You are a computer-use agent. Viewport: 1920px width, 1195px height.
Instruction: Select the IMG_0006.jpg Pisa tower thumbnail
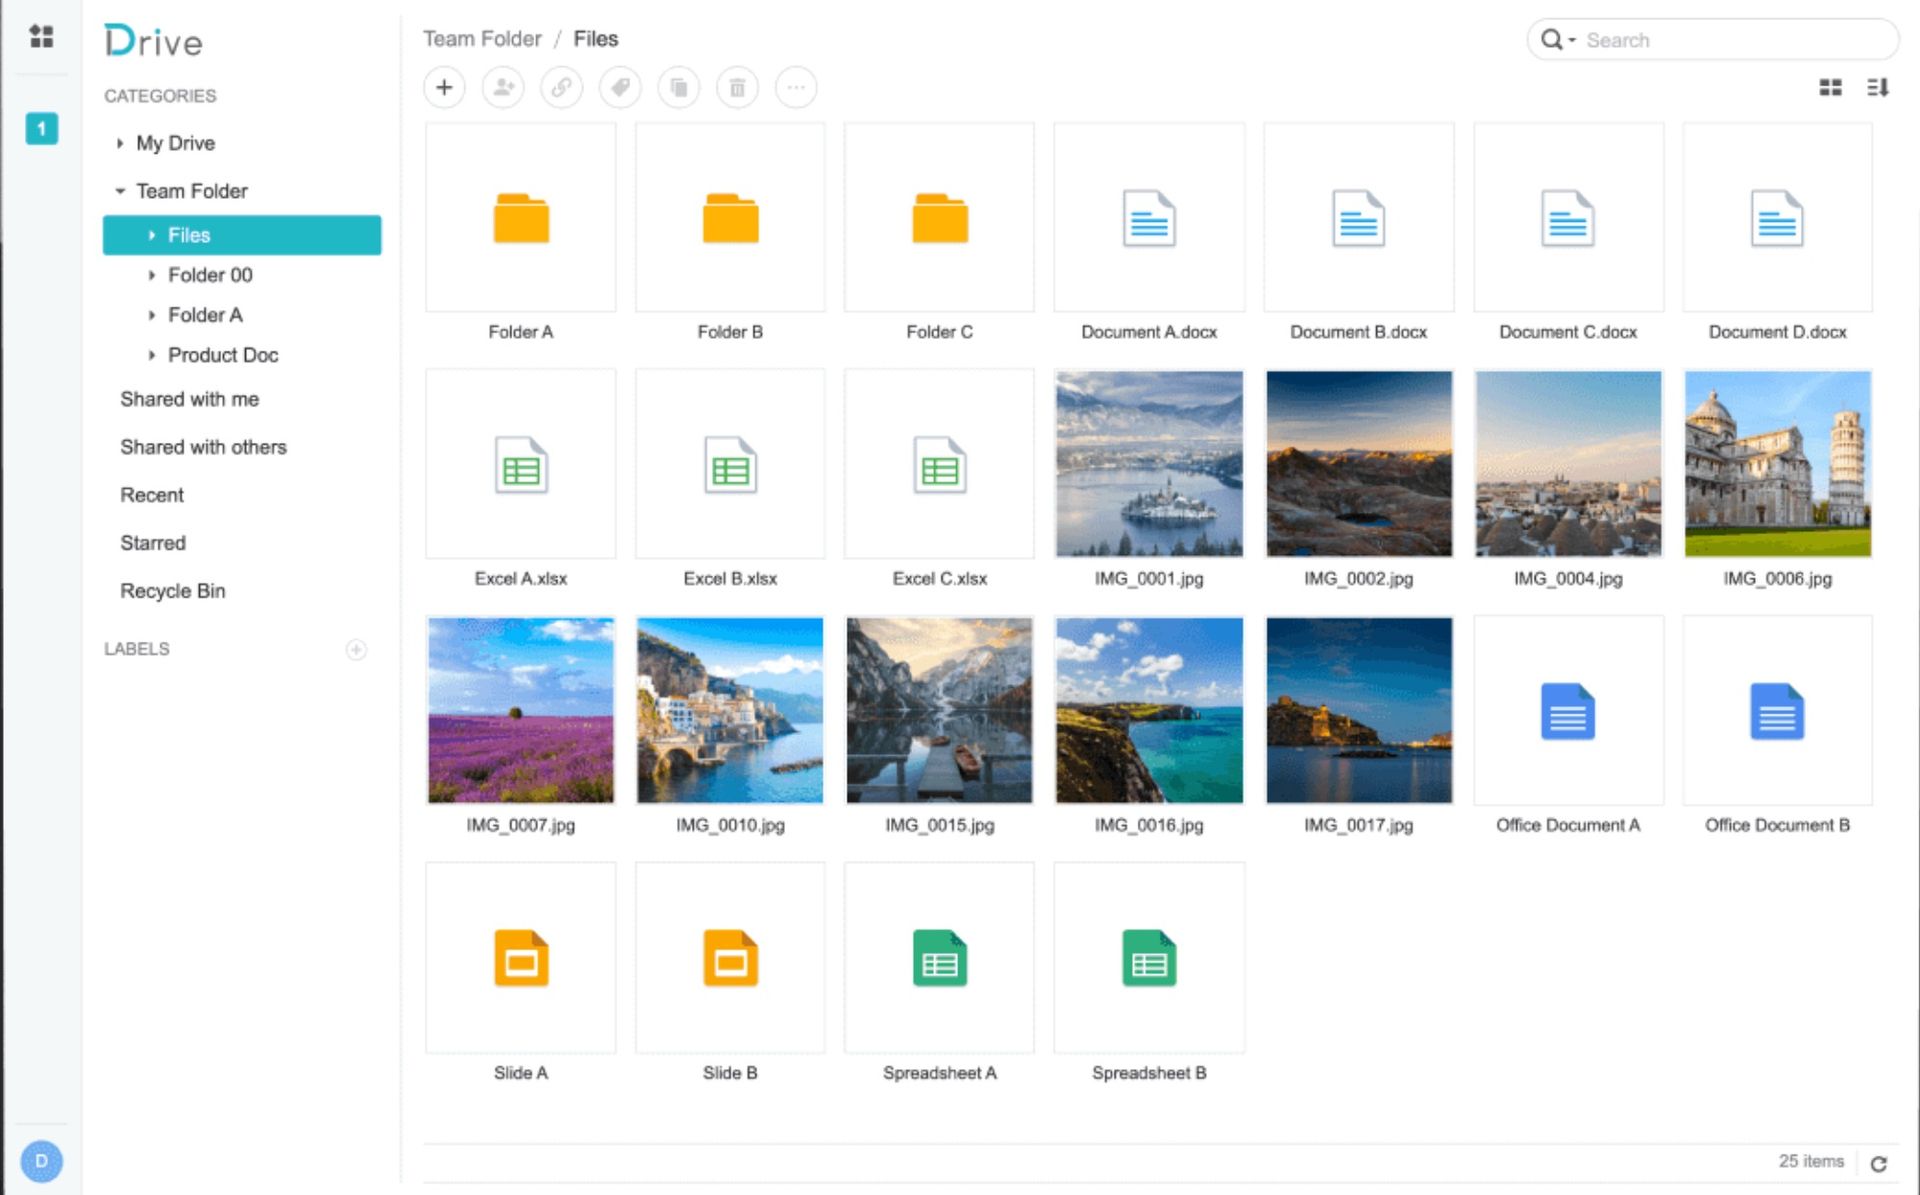(1777, 464)
